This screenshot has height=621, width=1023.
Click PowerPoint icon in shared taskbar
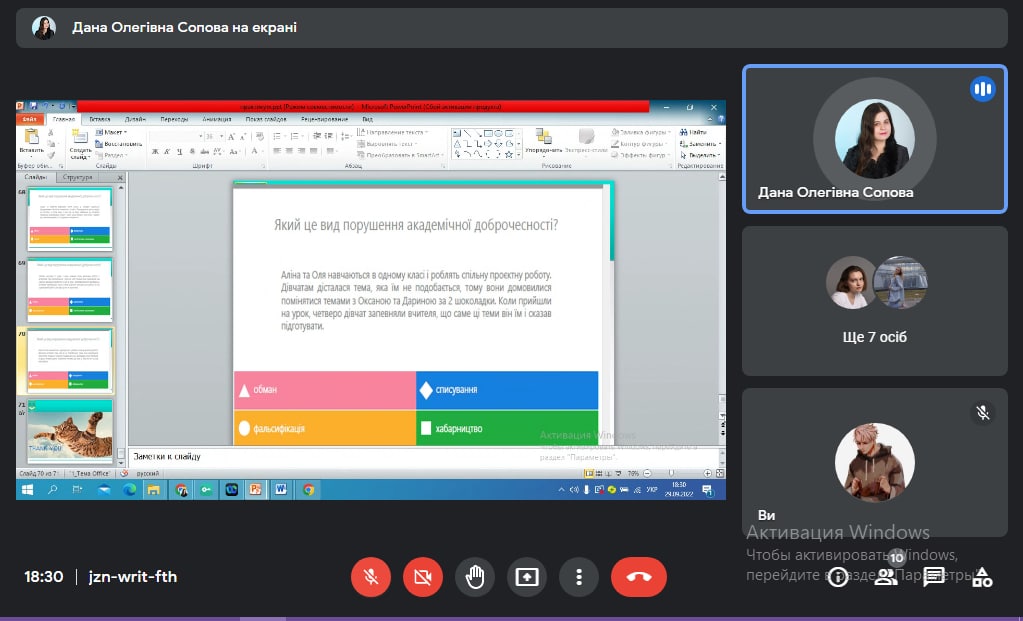point(255,490)
